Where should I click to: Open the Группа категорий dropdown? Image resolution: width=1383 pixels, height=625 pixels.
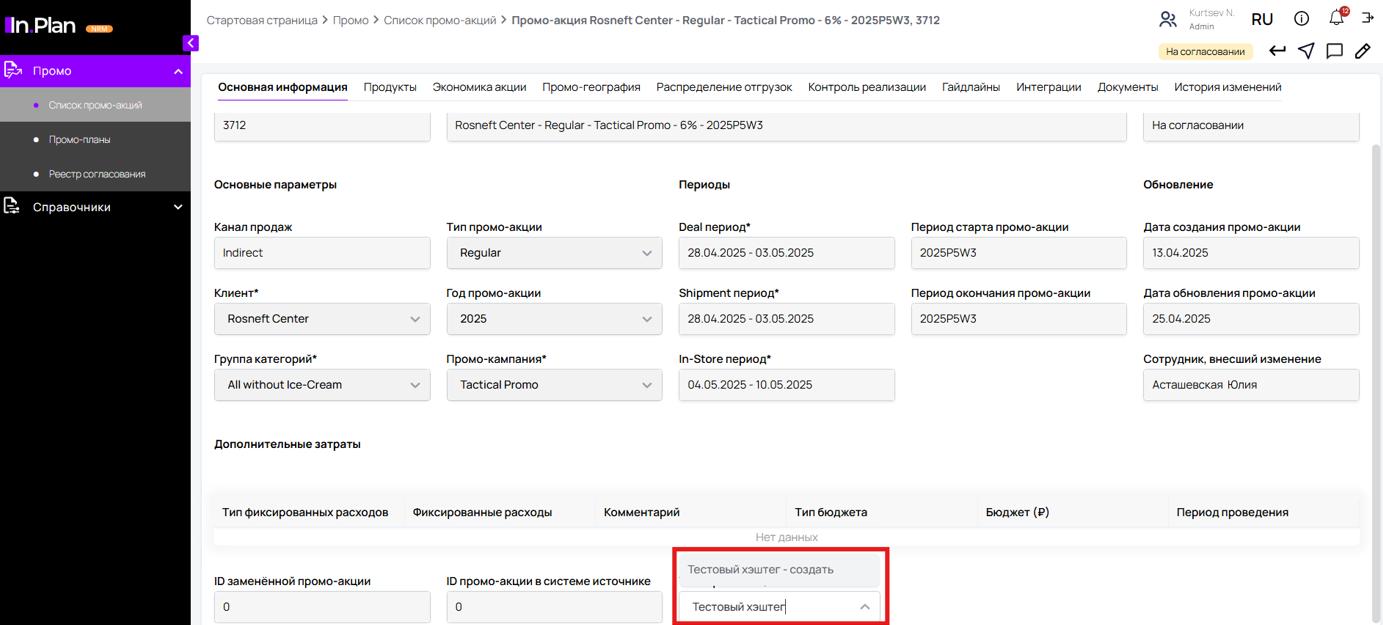322,385
